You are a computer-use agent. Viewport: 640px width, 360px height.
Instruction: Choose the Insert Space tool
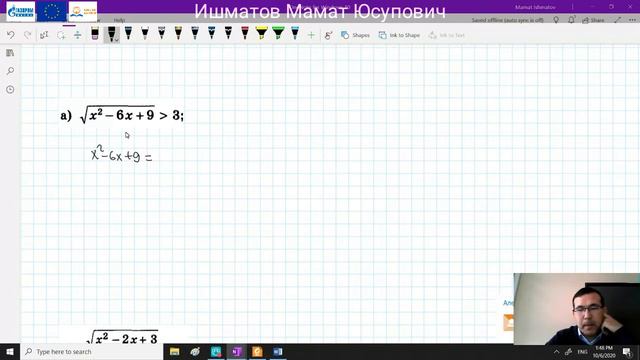pos(78,35)
